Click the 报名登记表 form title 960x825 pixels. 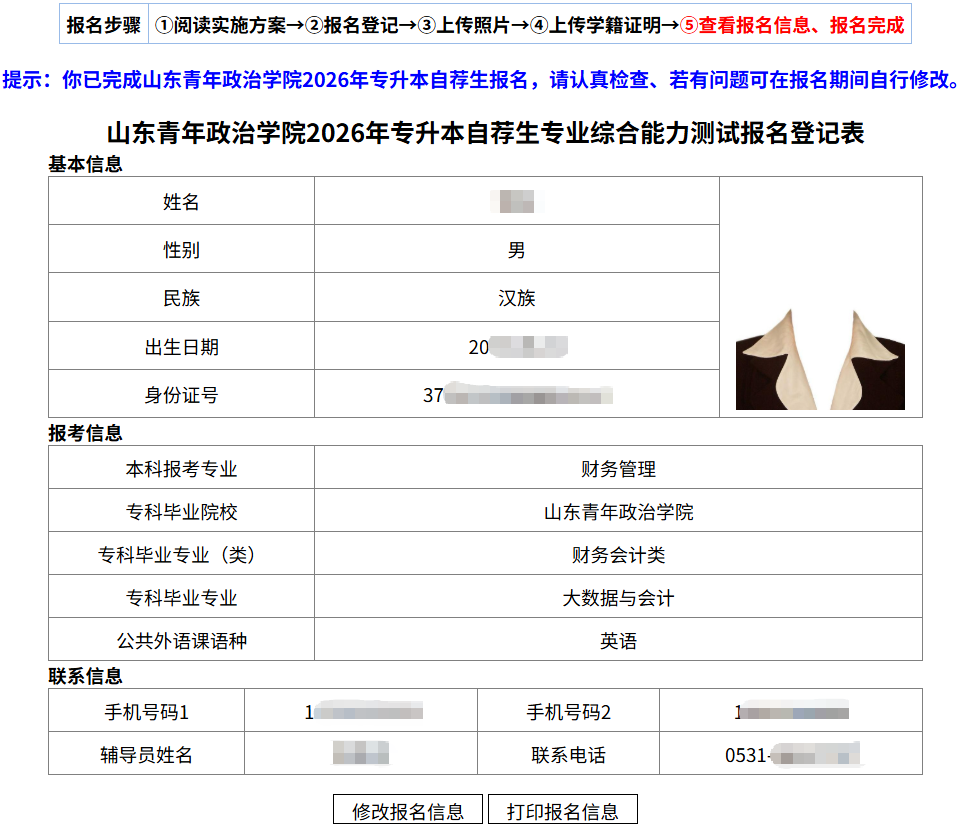click(485, 133)
